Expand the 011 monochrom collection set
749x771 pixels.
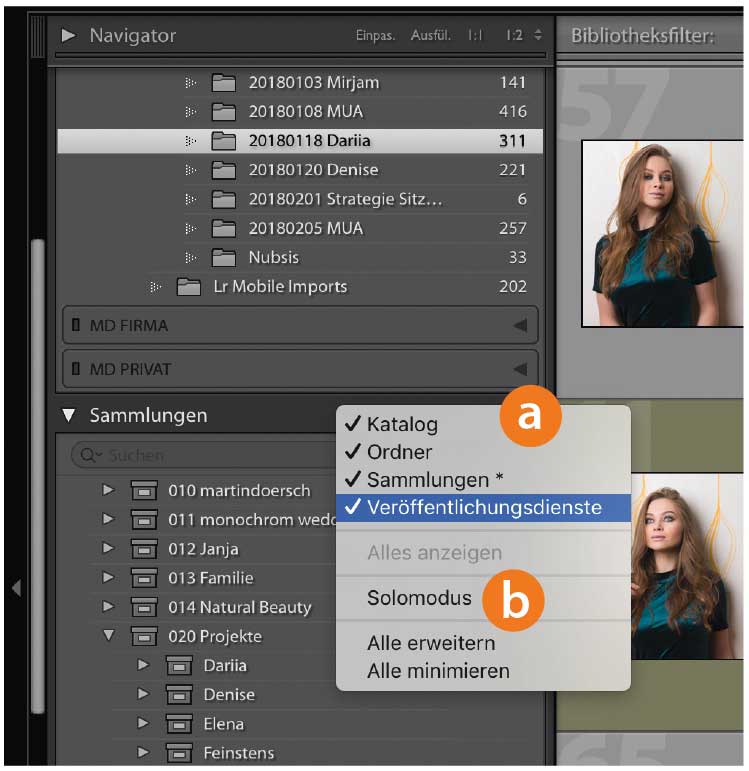(x=108, y=519)
